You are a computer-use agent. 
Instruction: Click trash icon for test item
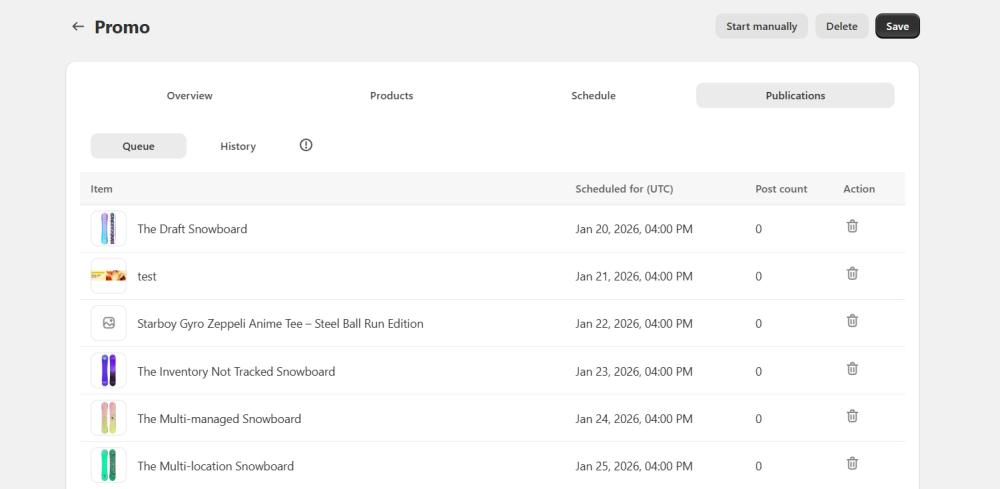click(x=852, y=273)
